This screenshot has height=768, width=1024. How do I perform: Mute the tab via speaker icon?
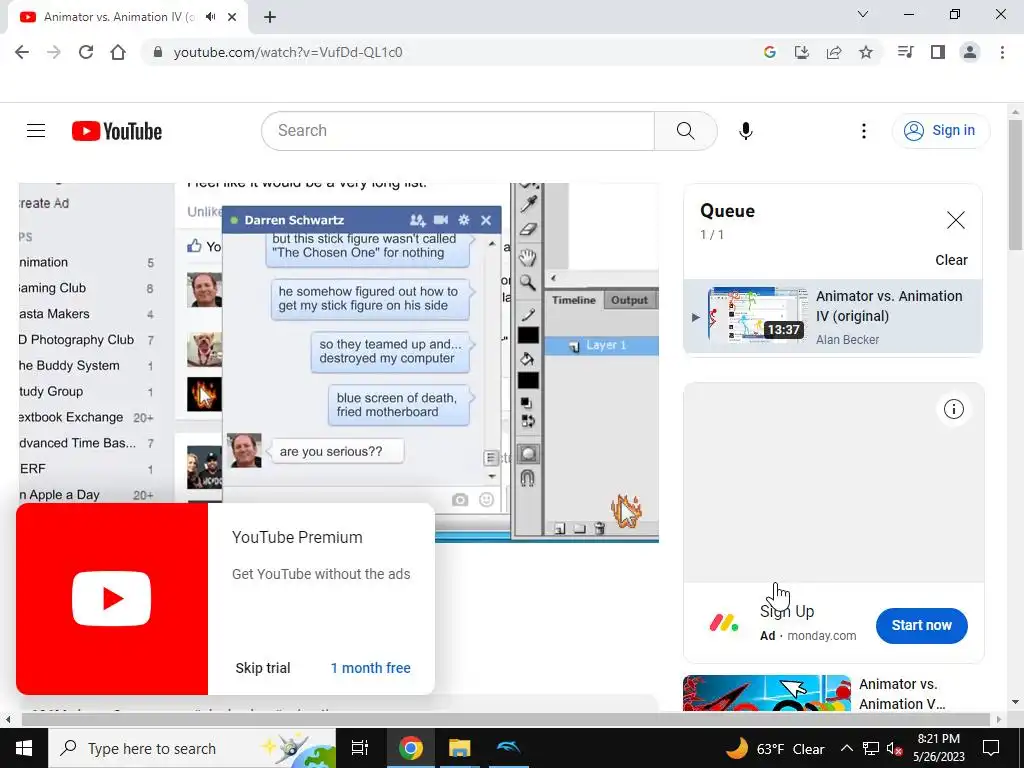210,17
